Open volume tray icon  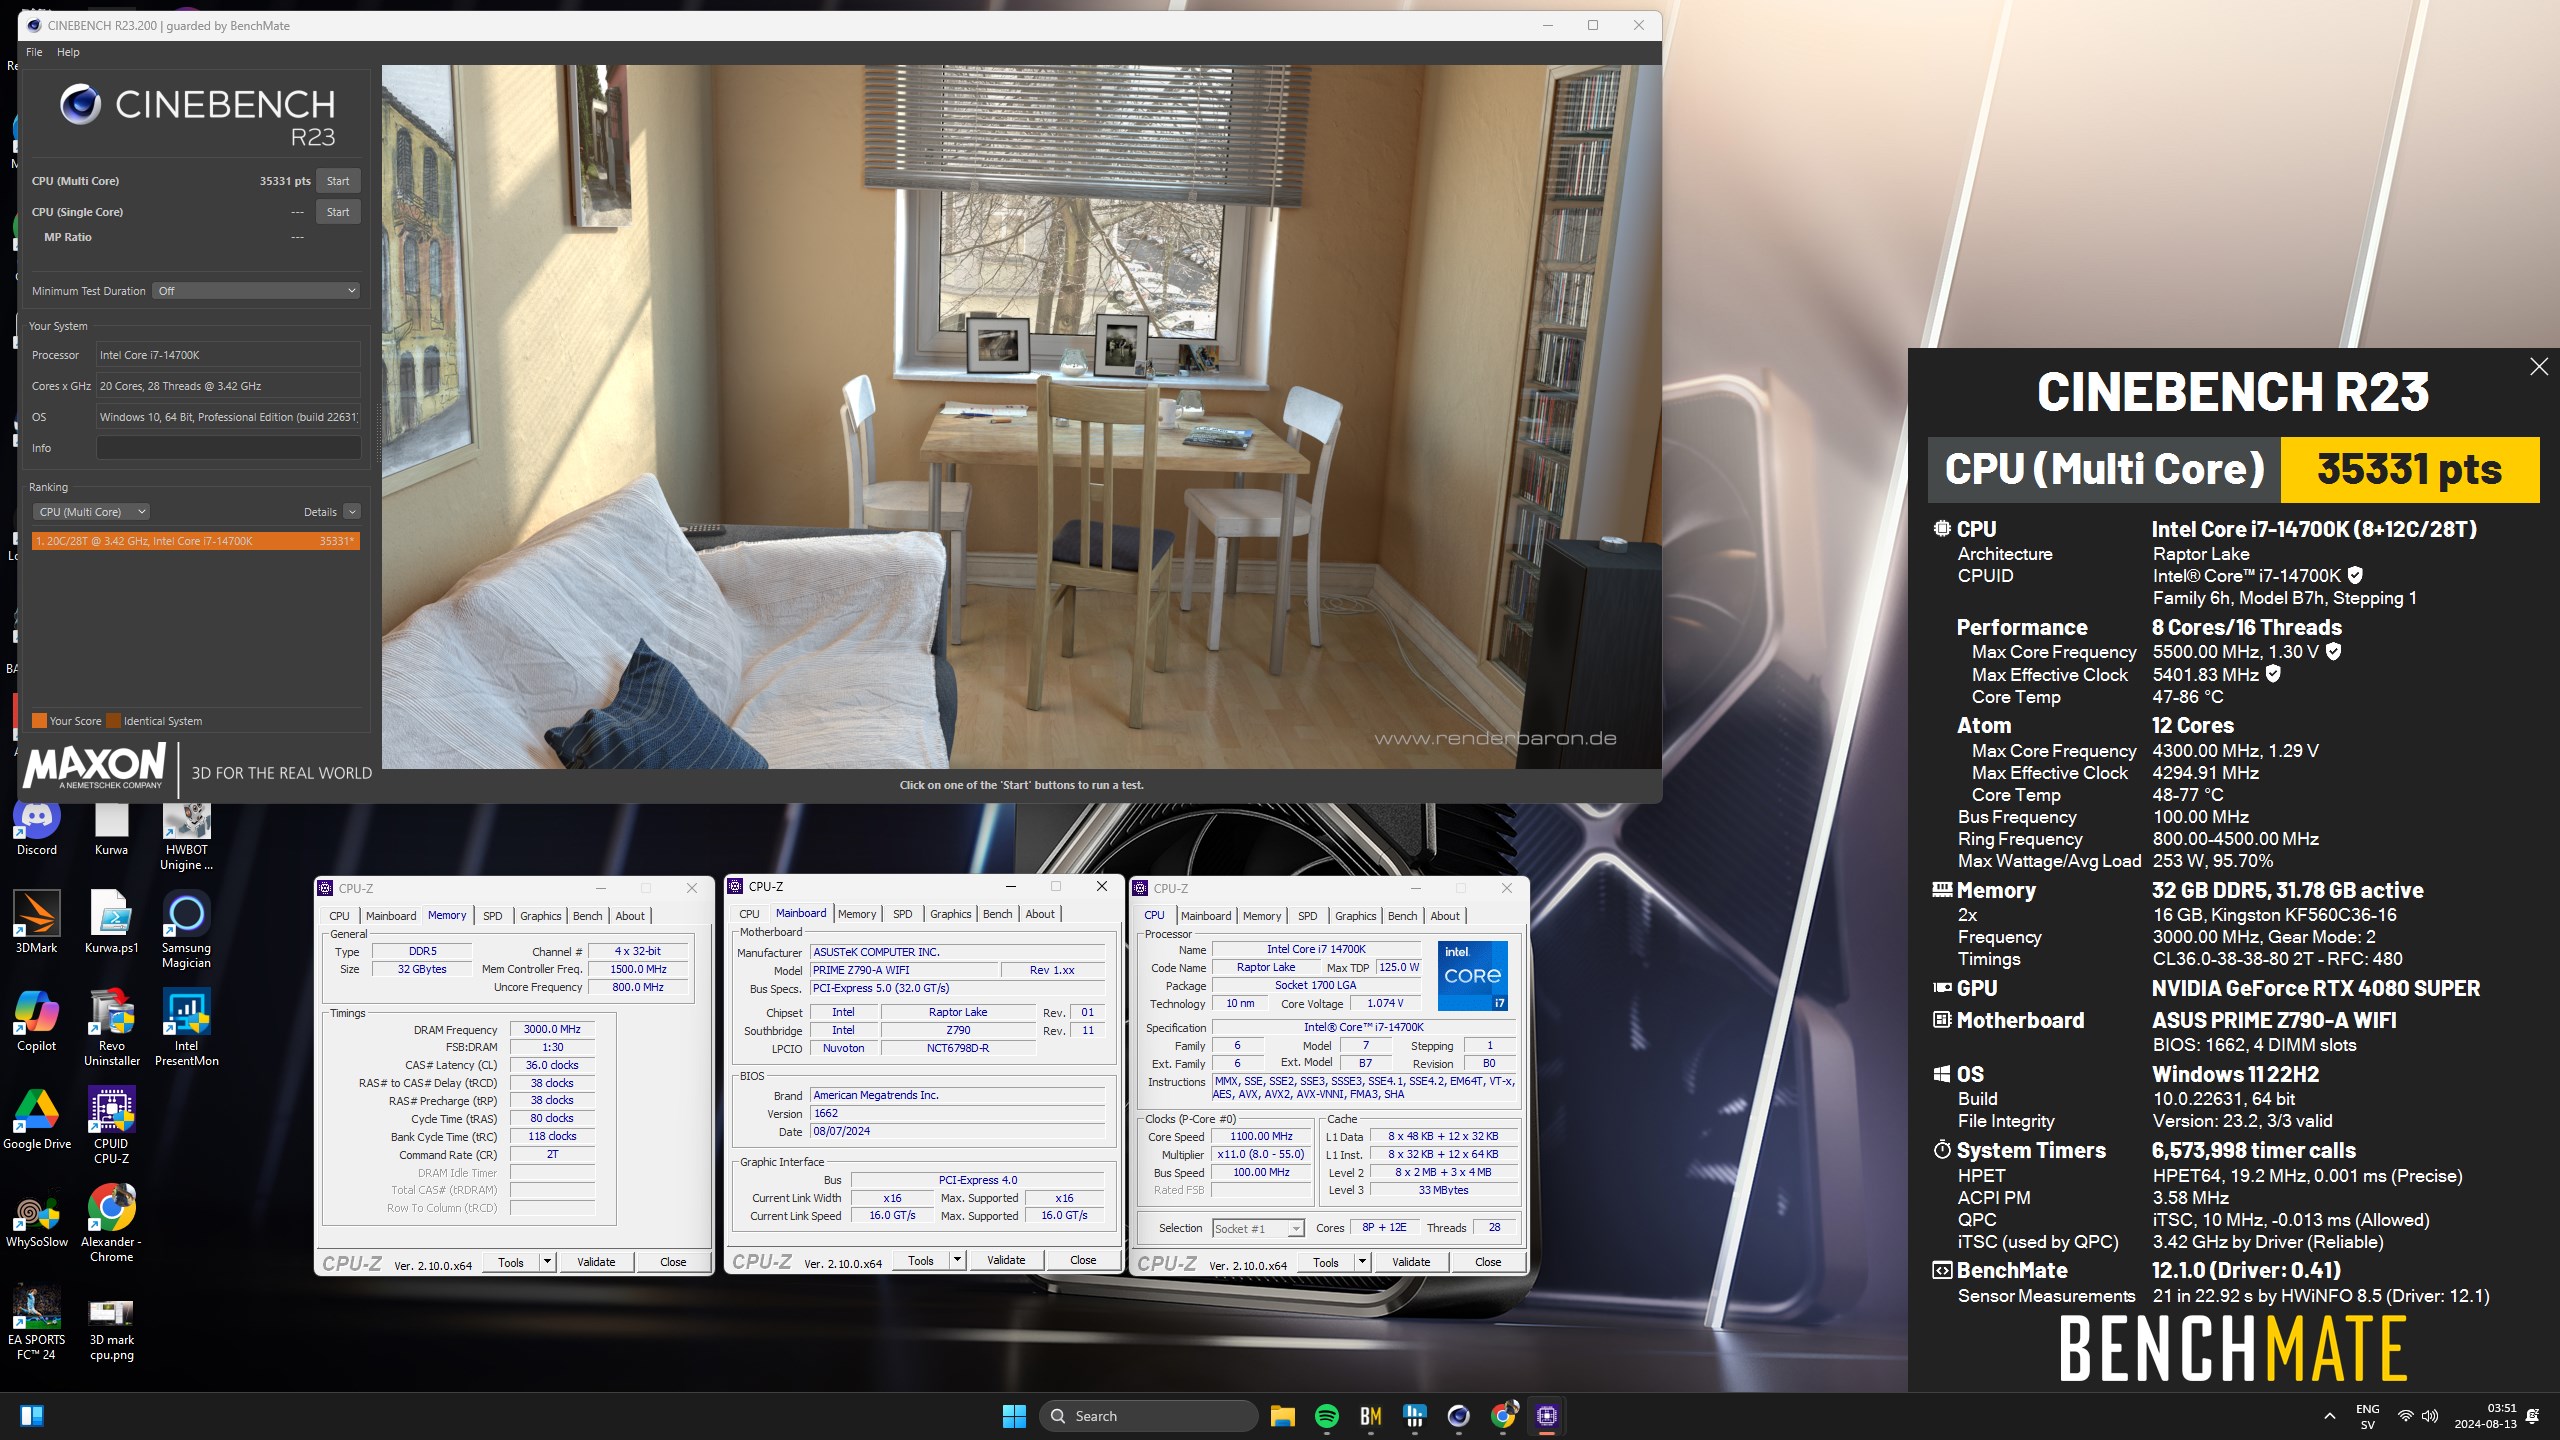(x=2430, y=1416)
